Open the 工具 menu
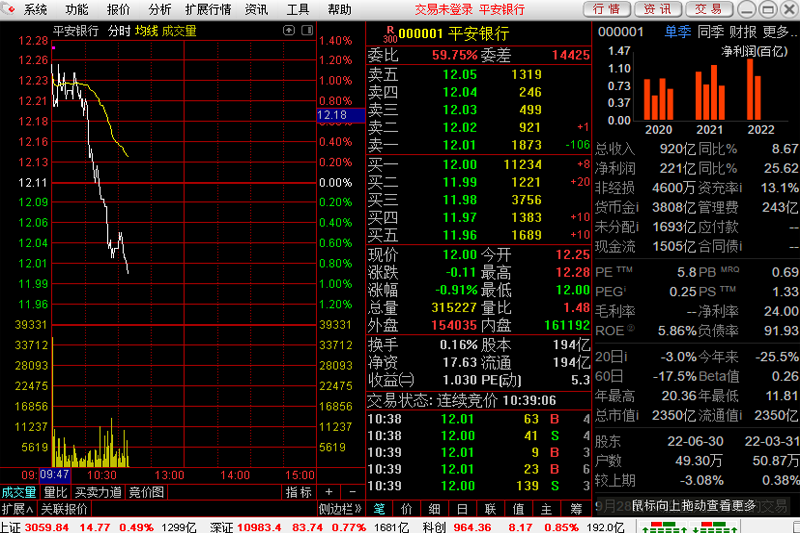800x533 pixels. 298,9
